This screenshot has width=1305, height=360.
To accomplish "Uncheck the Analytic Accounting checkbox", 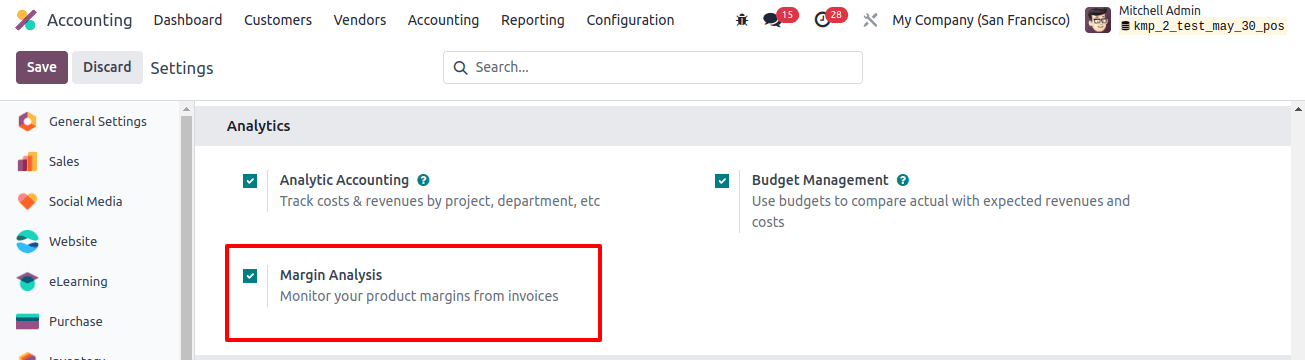I will click(x=250, y=181).
